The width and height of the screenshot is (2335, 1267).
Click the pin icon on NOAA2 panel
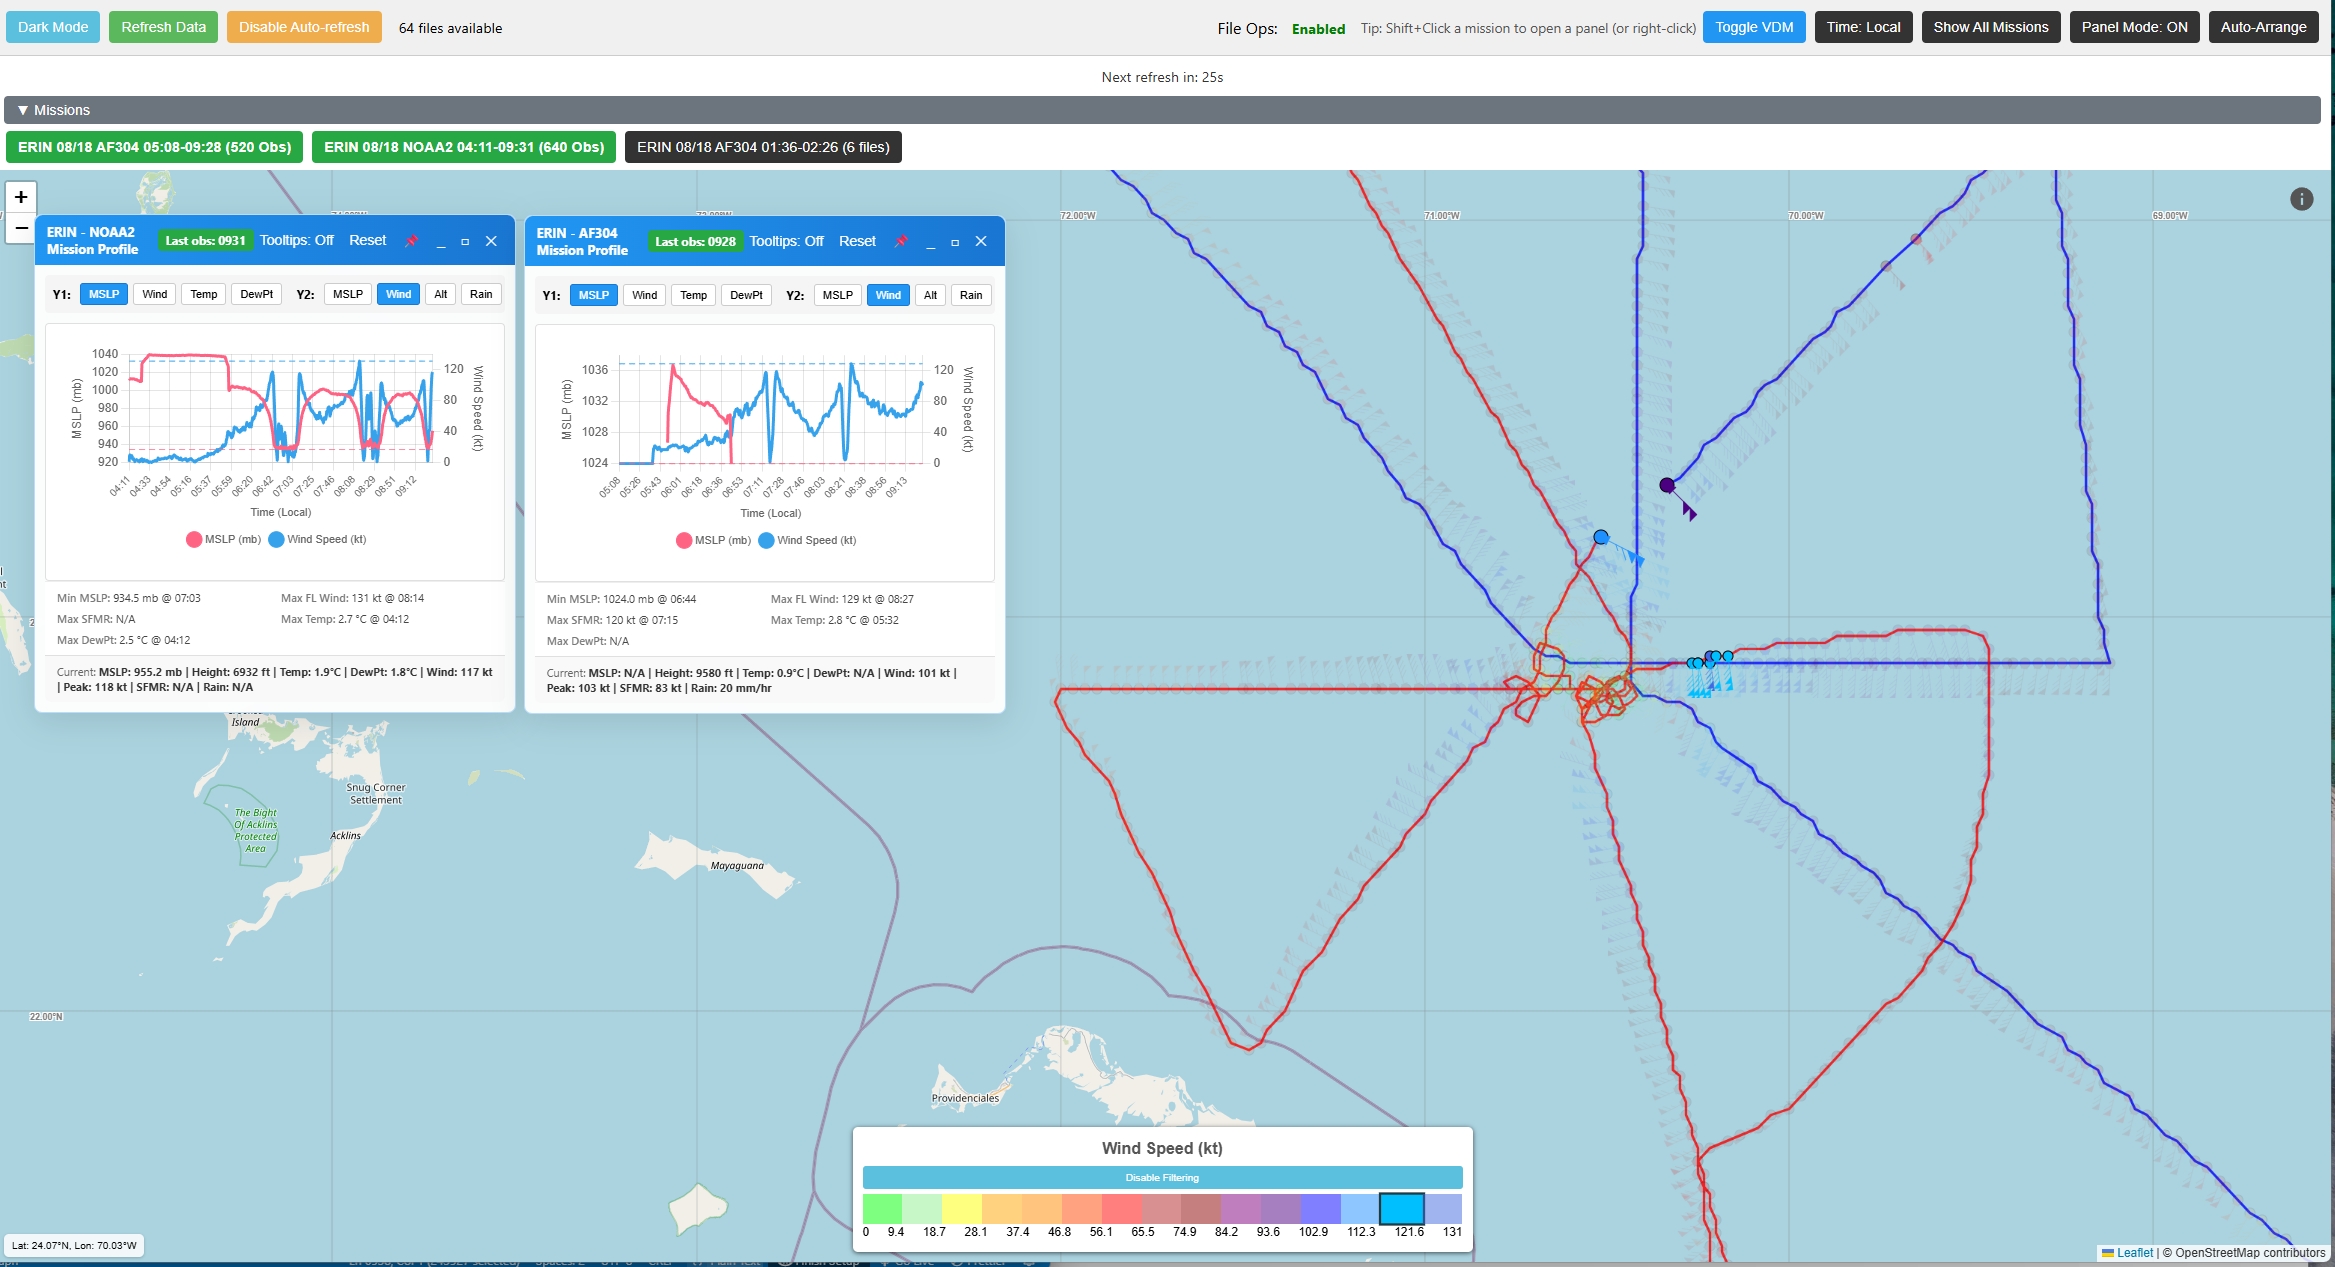411,241
